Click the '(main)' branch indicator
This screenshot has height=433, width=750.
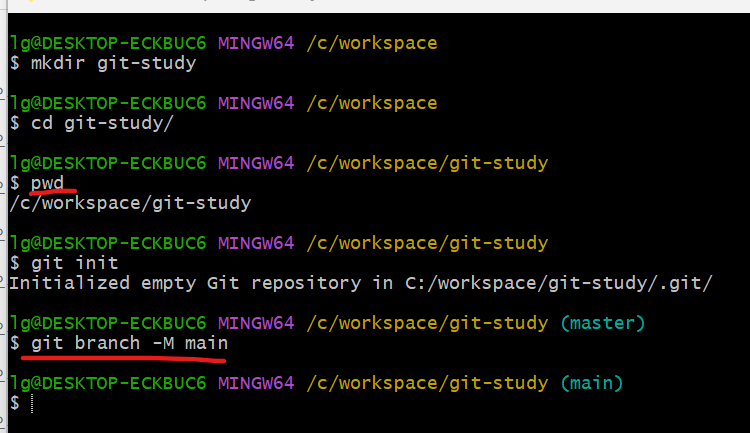(592, 383)
